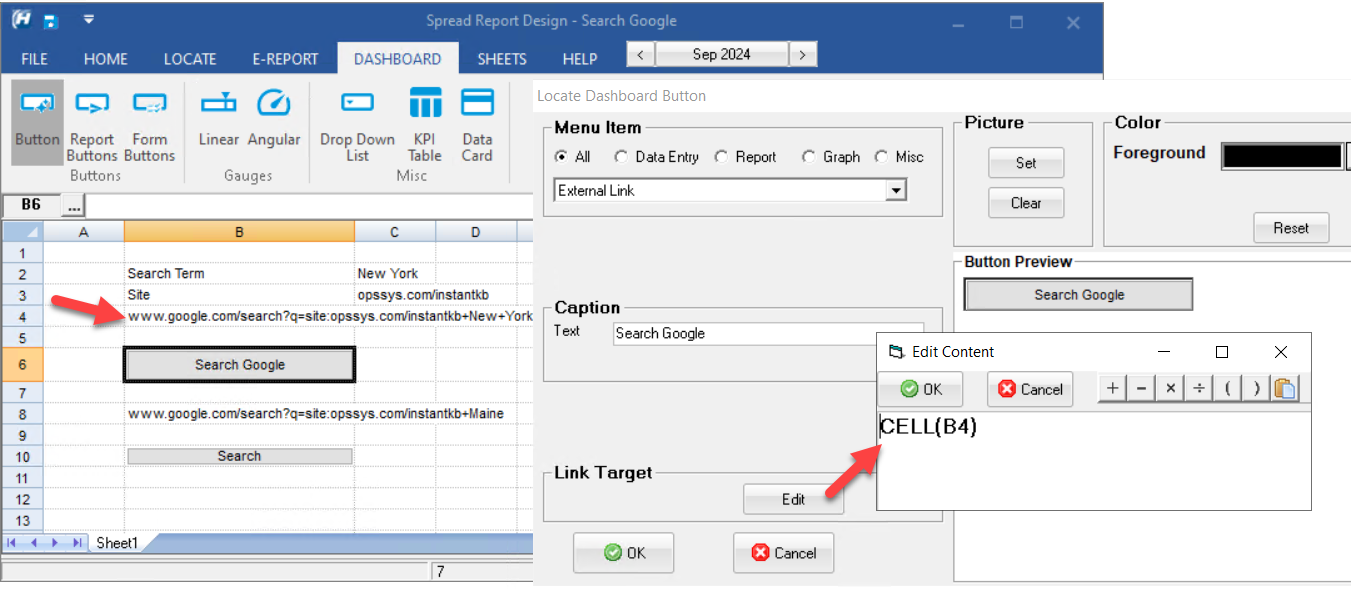1351x594 pixels.
Task: Open the Drop Down List tool
Action: (x=357, y=119)
